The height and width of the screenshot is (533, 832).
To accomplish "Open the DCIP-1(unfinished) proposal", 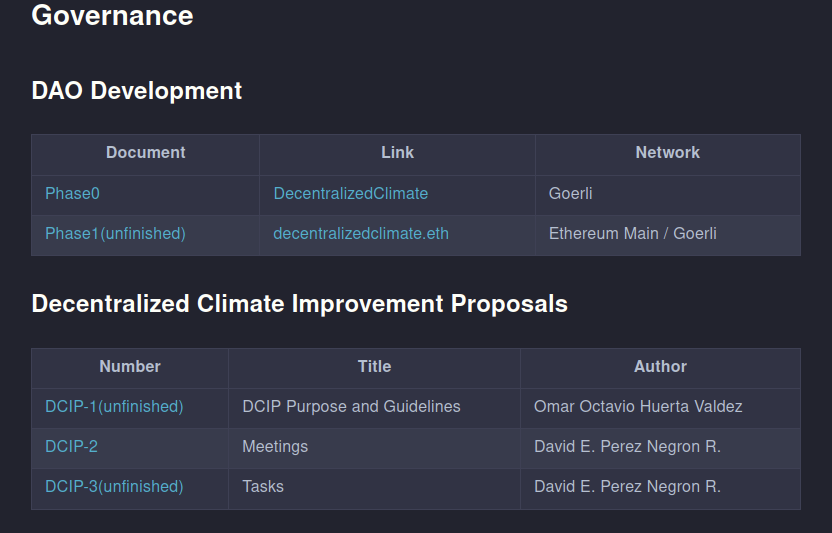I will (x=114, y=407).
